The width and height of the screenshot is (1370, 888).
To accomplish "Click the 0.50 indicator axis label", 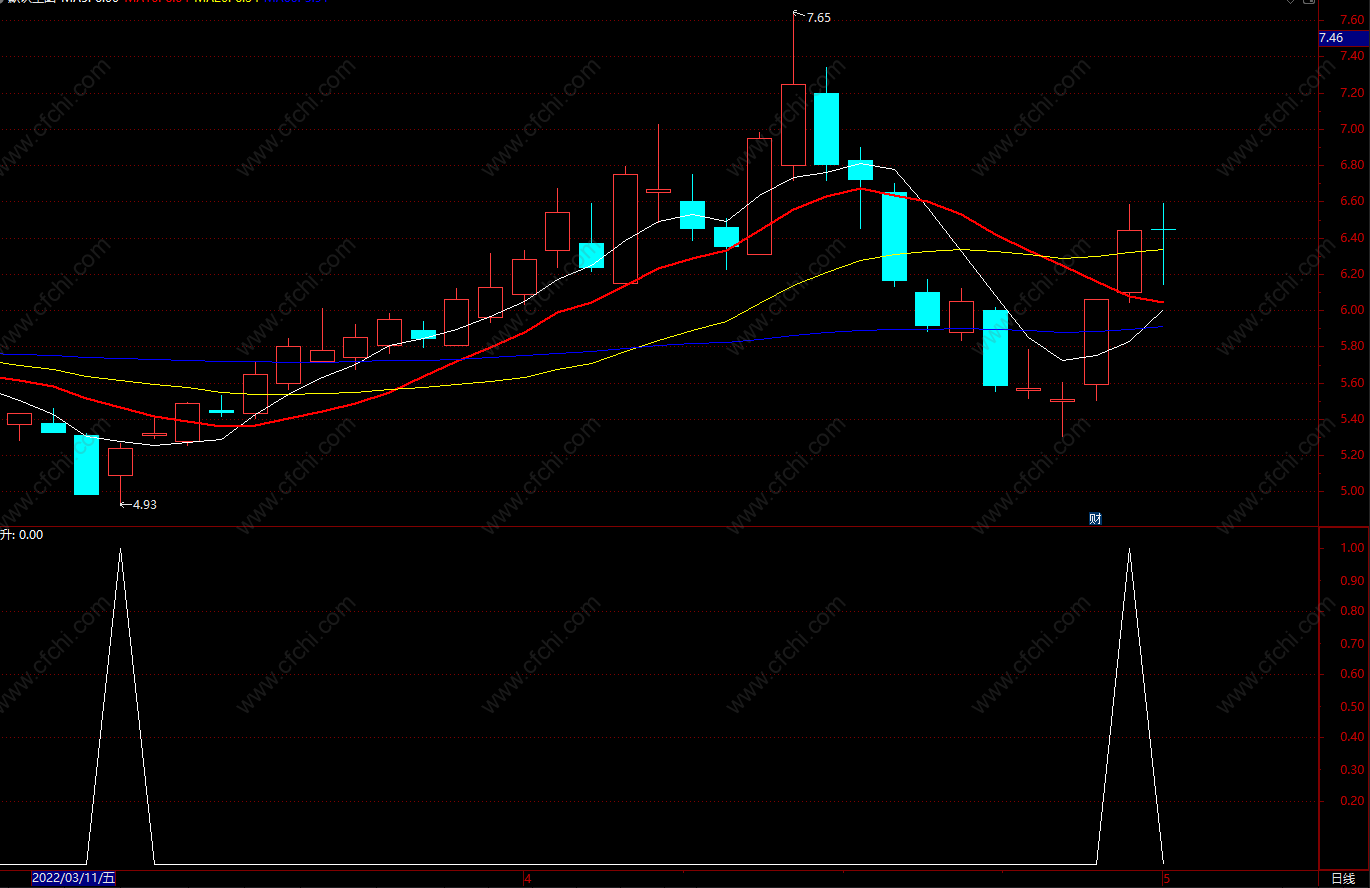I will click(x=1352, y=707).
